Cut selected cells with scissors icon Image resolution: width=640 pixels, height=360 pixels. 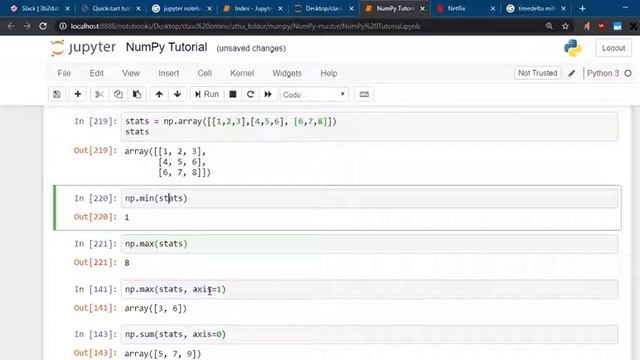(x=99, y=94)
